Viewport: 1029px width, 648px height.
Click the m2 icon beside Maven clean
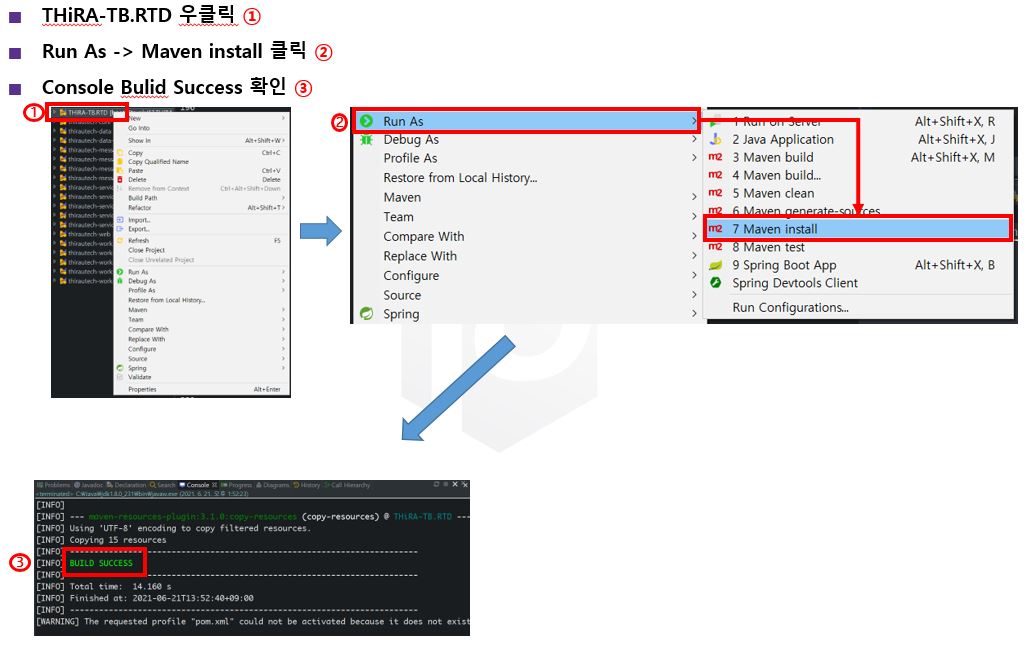tap(715, 193)
